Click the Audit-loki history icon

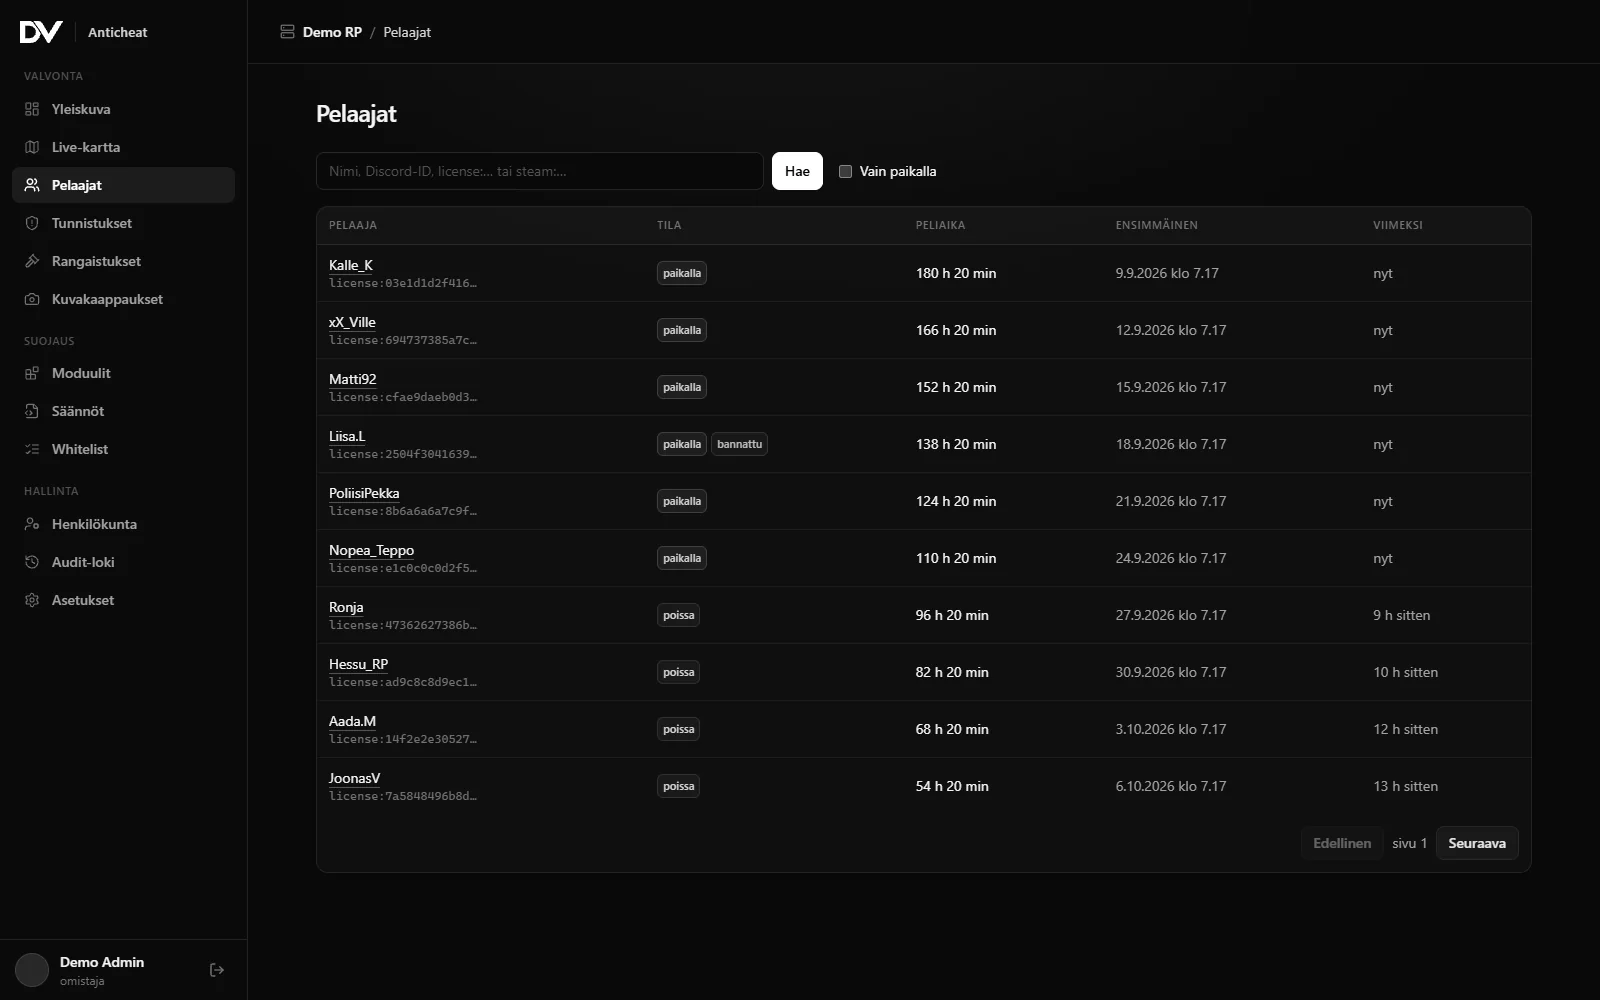32,562
